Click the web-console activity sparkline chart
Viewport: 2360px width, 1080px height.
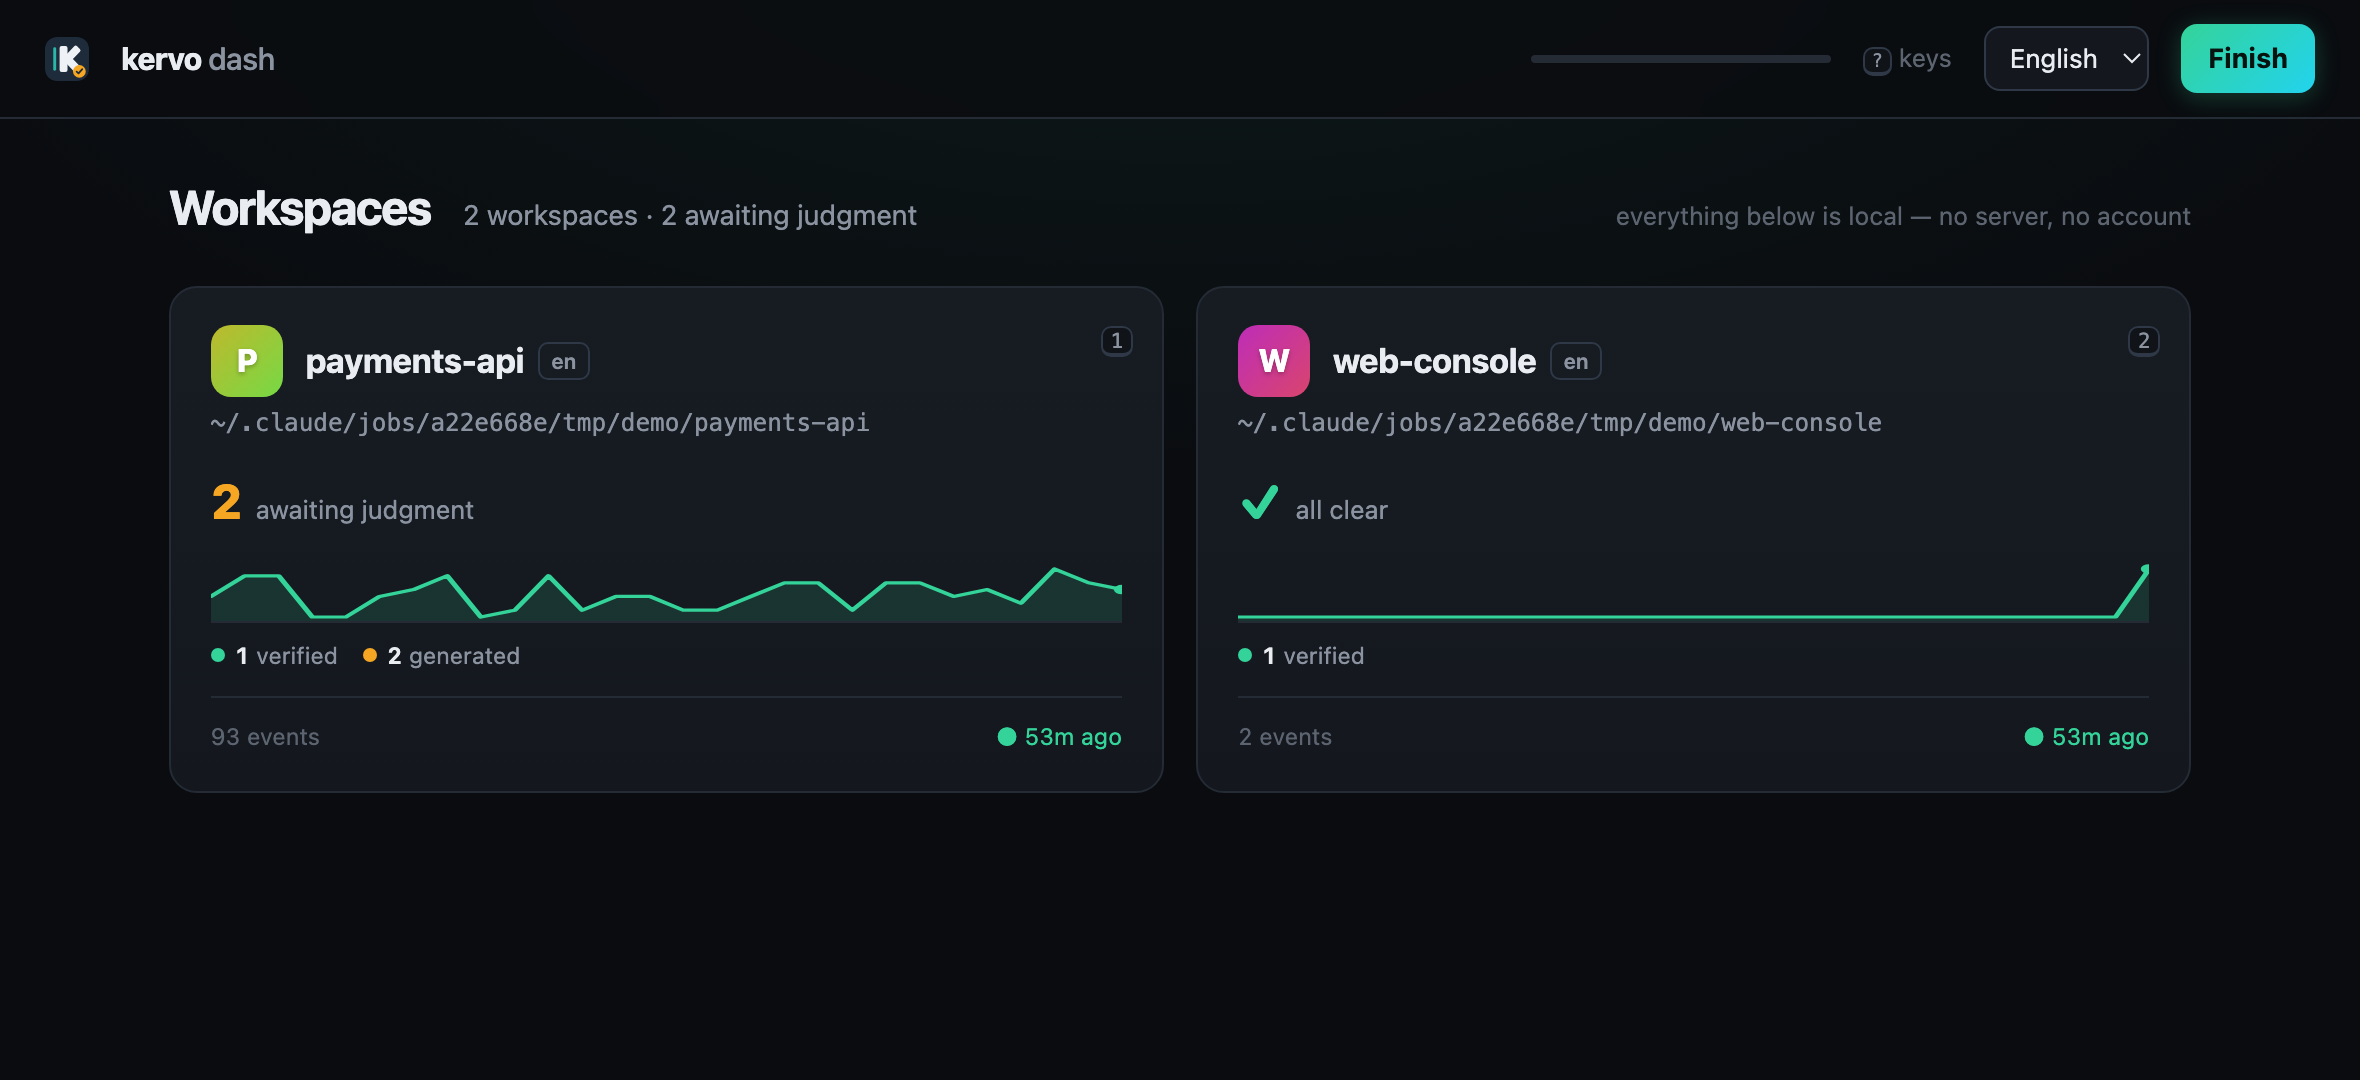coord(1693,592)
